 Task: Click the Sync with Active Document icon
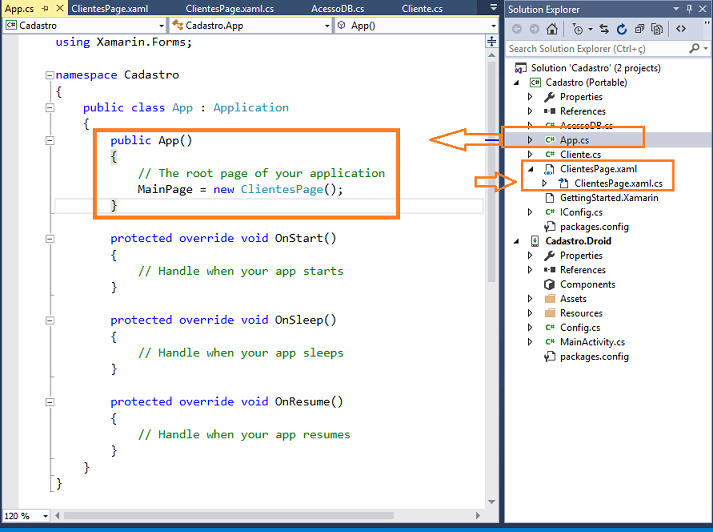click(x=605, y=29)
